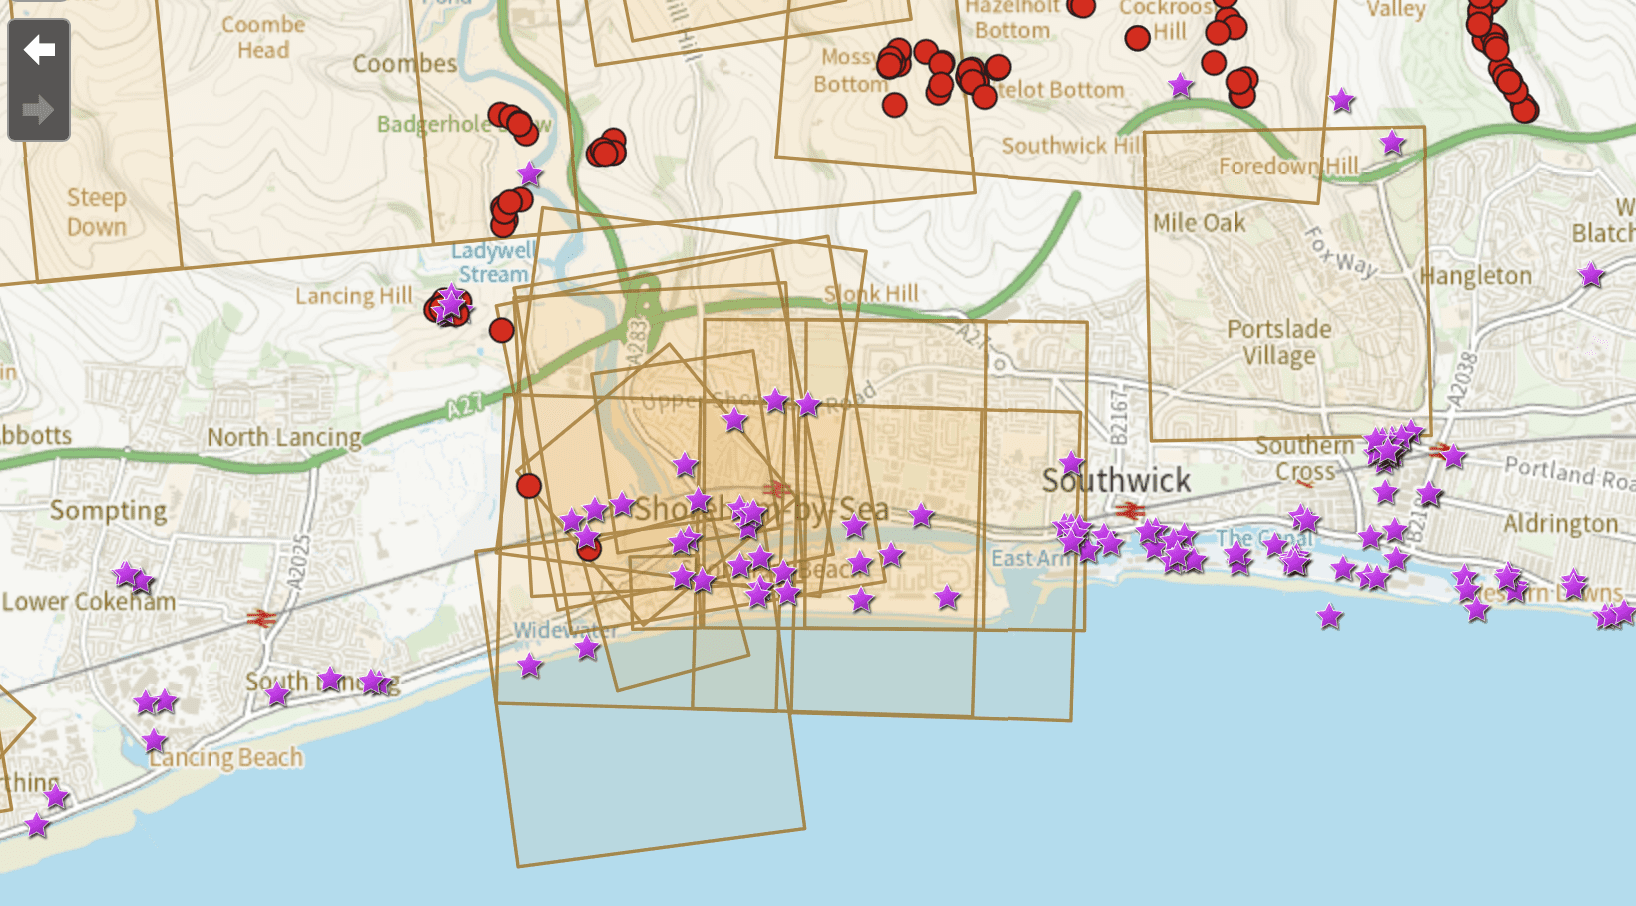Click the 'Mile Oak' label
Image resolution: width=1636 pixels, height=906 pixels.
pos(1199,222)
